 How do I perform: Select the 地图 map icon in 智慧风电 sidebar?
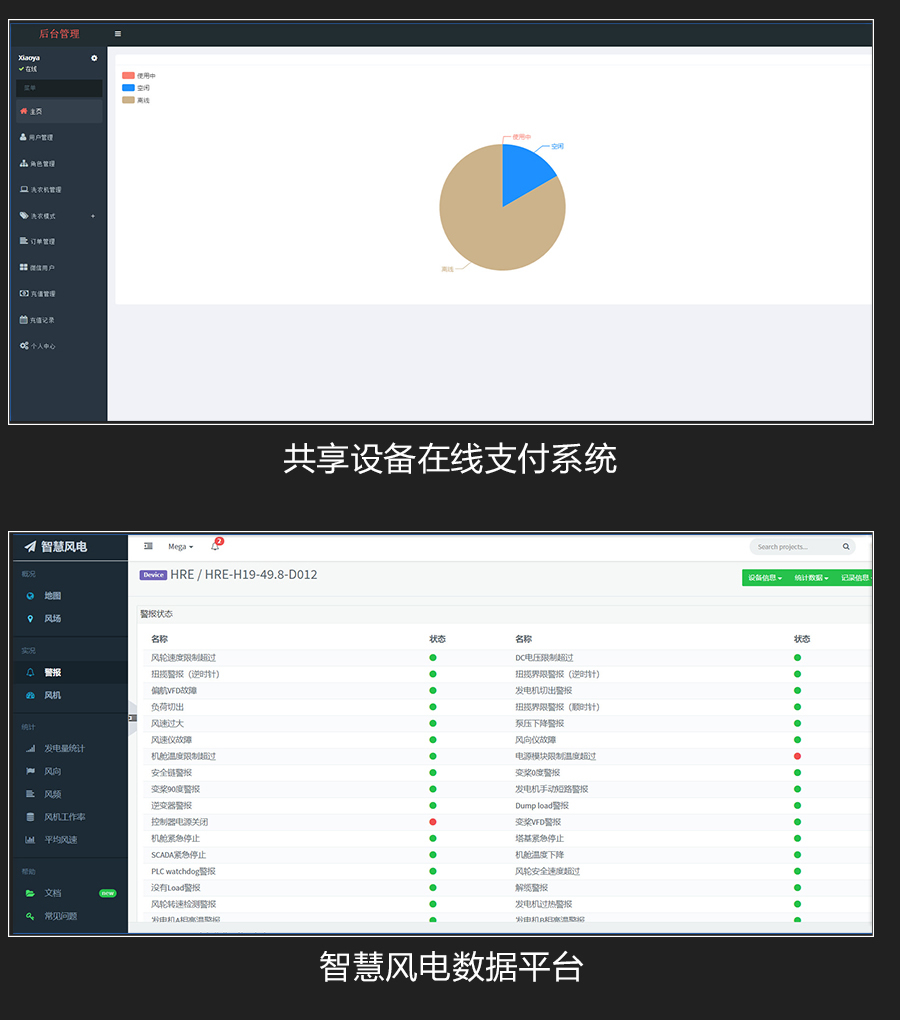(x=28, y=595)
